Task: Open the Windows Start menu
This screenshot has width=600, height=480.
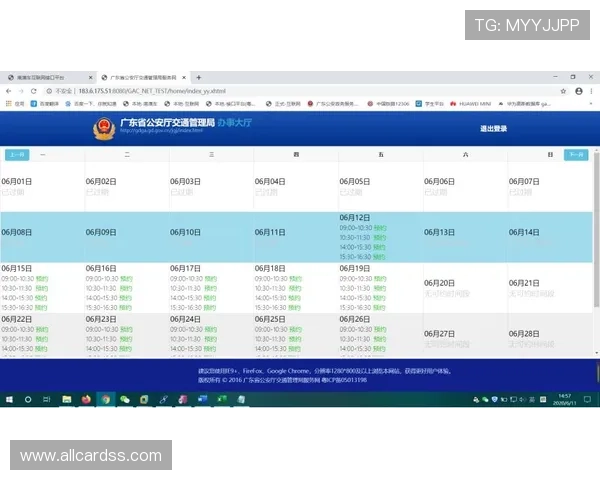Action: (10, 400)
